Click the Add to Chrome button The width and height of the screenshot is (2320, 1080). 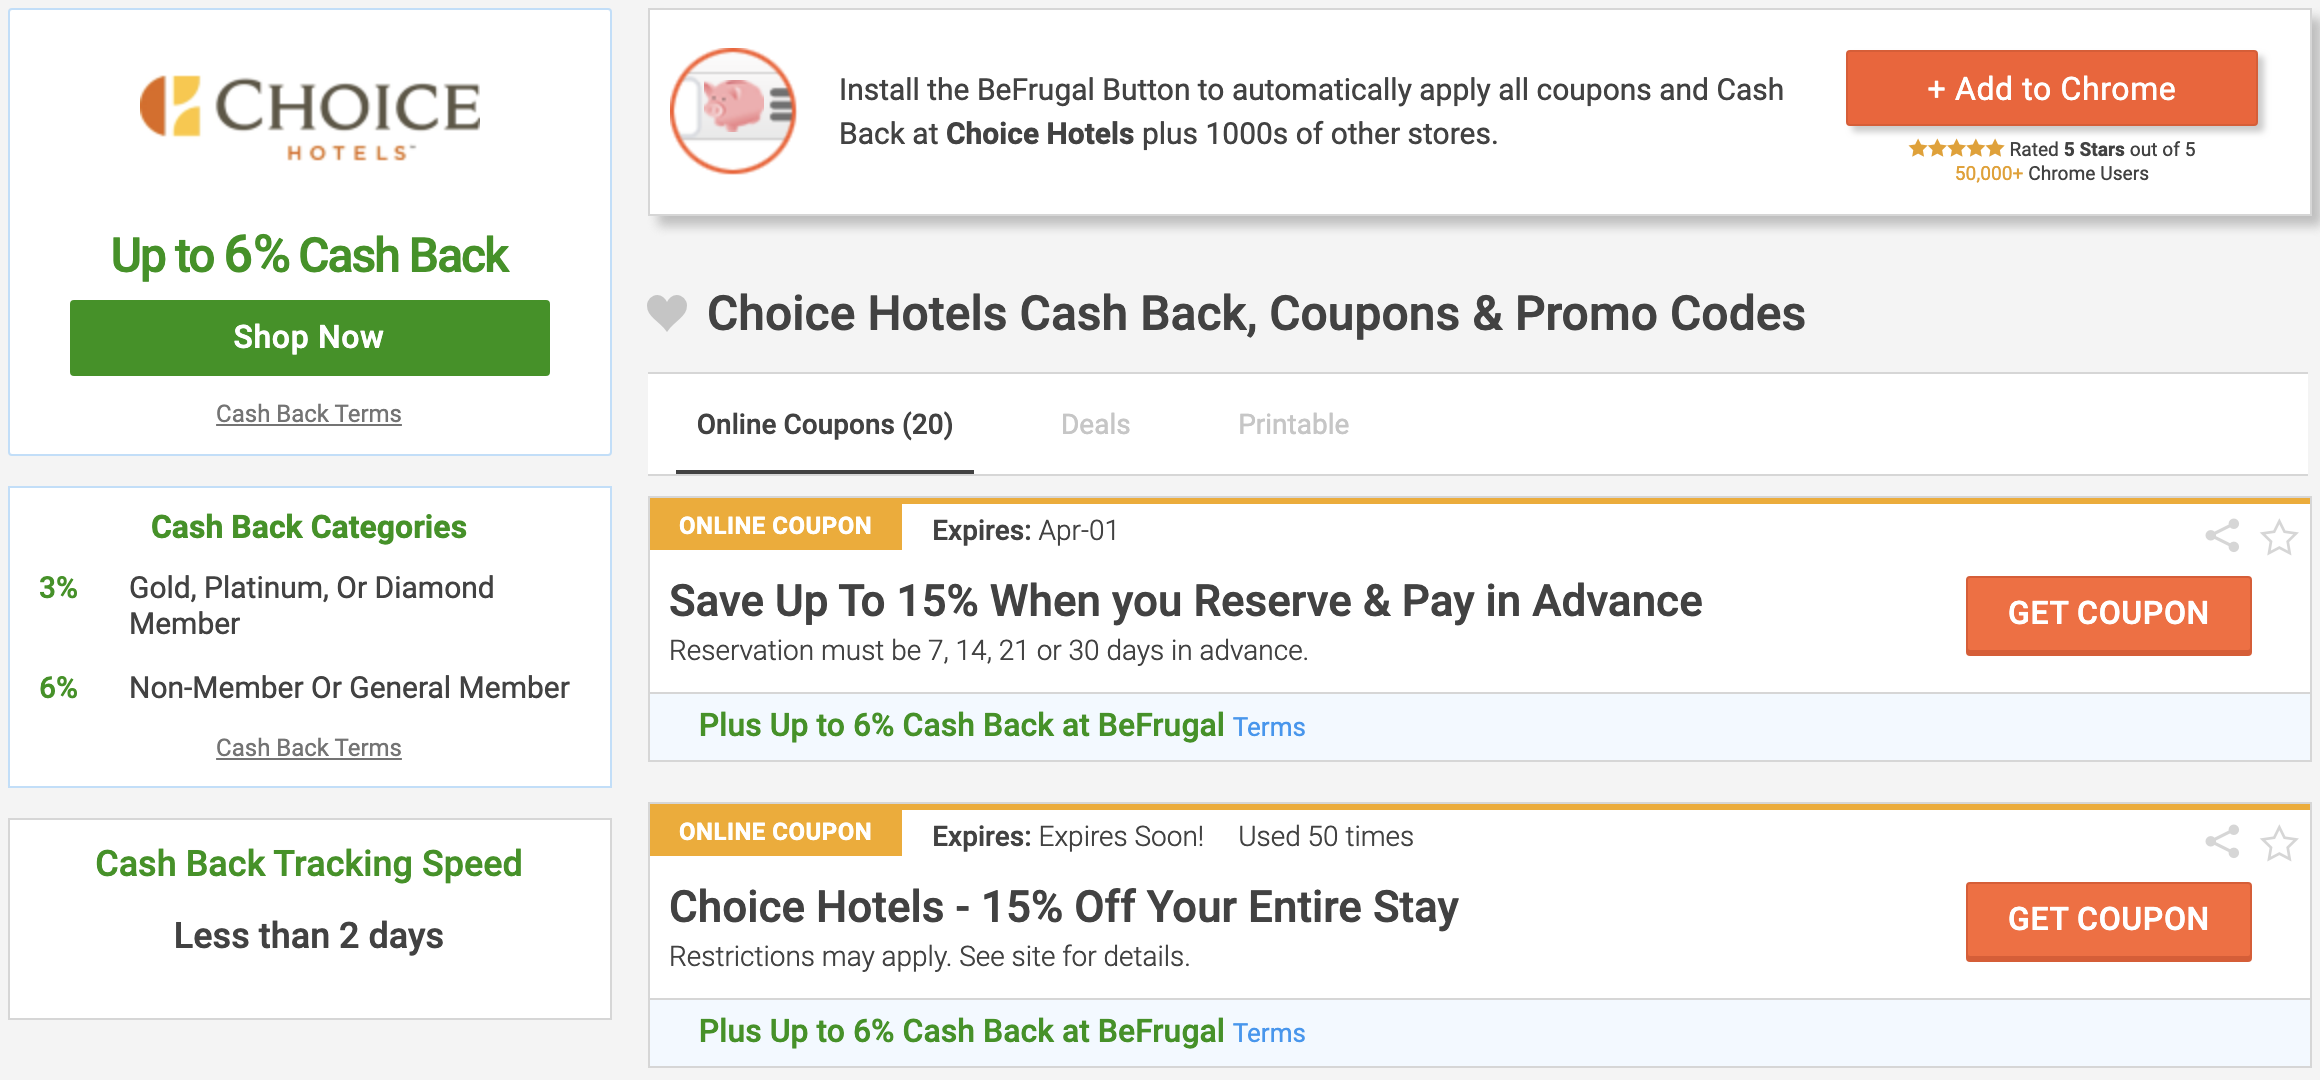click(x=2051, y=89)
